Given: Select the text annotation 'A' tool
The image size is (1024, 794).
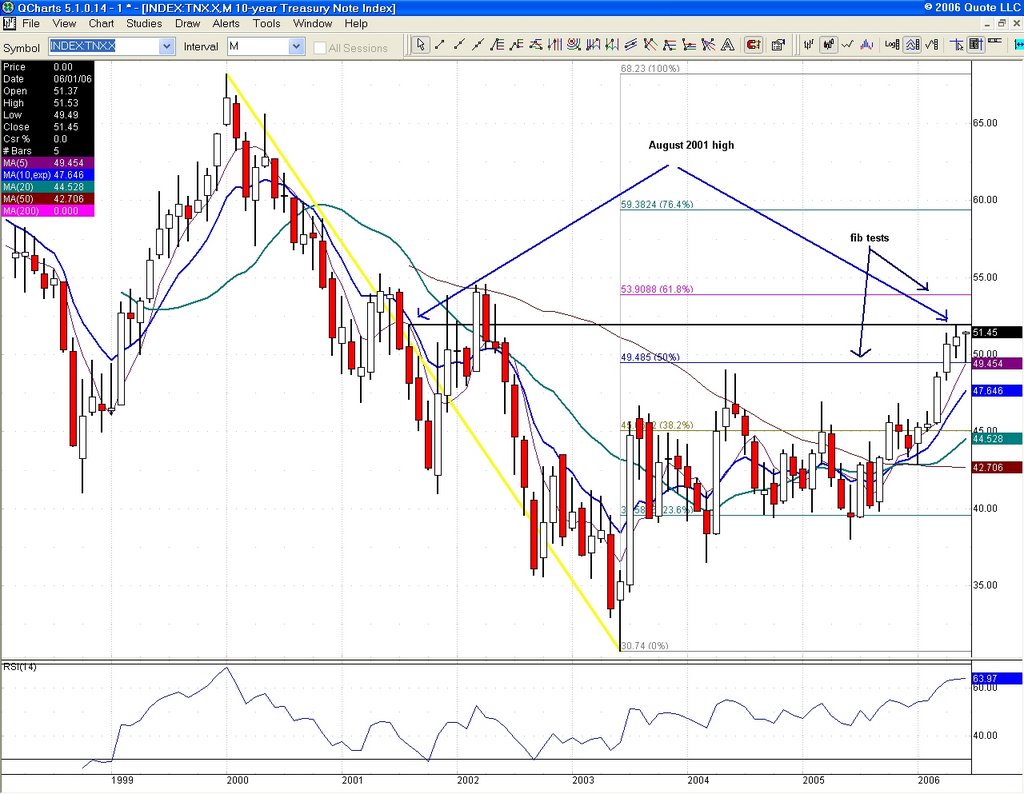Looking at the screenshot, I should coord(728,45).
